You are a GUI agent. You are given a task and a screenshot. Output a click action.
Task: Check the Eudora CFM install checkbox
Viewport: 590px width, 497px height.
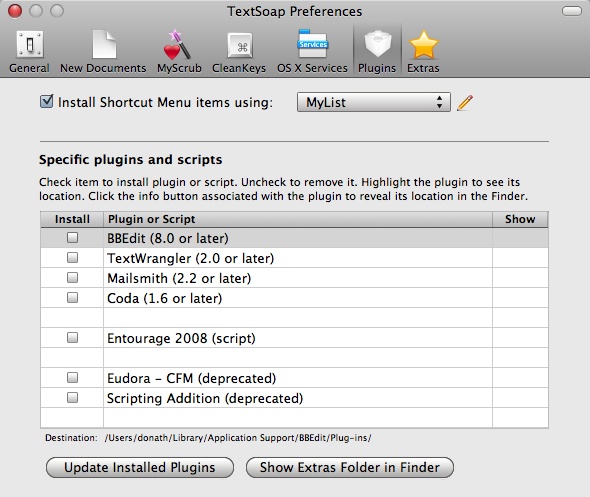[72, 377]
